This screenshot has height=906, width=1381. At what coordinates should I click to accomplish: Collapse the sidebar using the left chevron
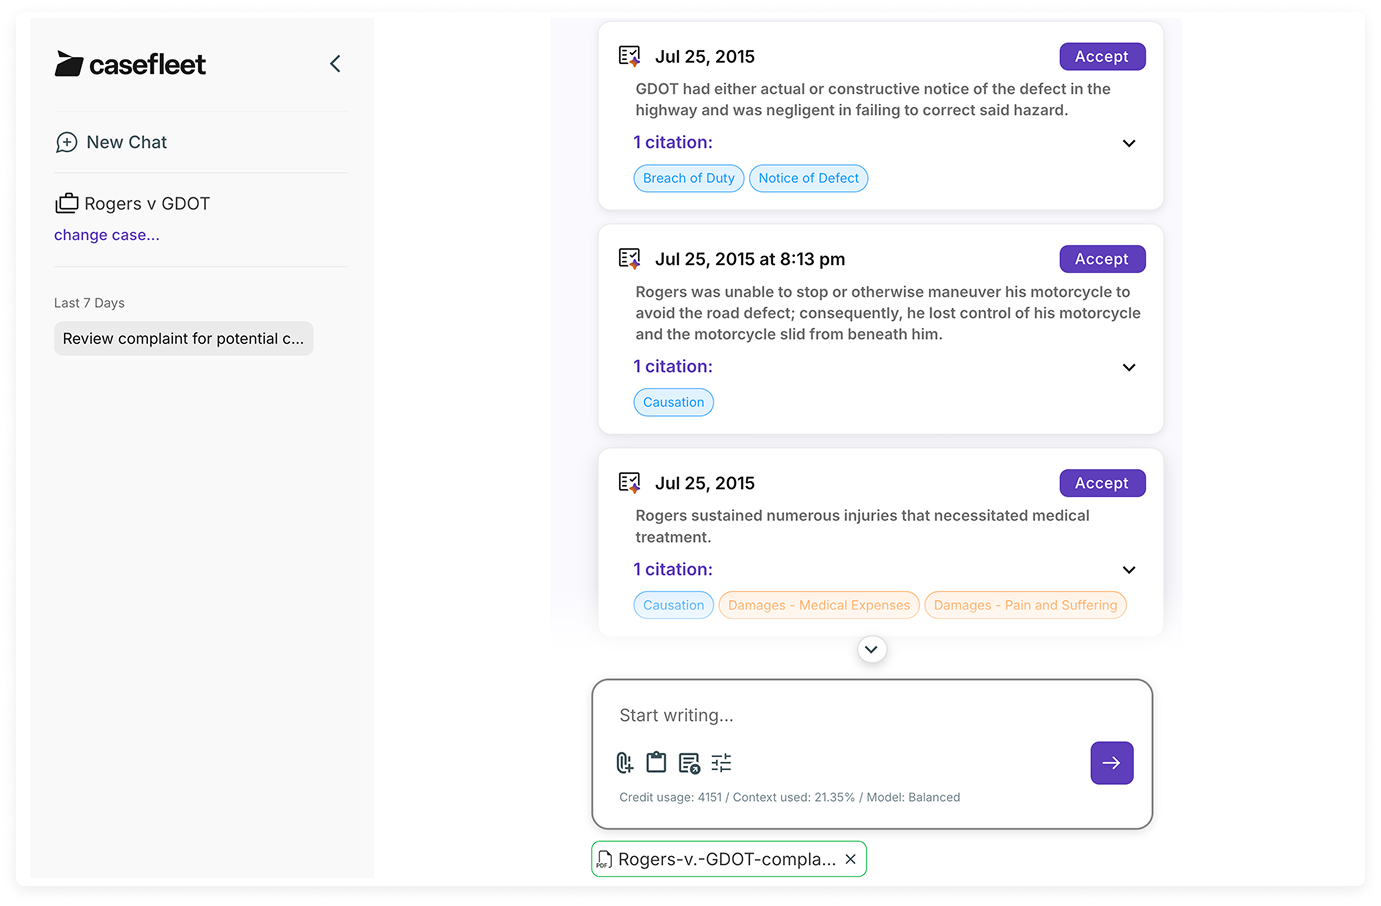point(334,63)
